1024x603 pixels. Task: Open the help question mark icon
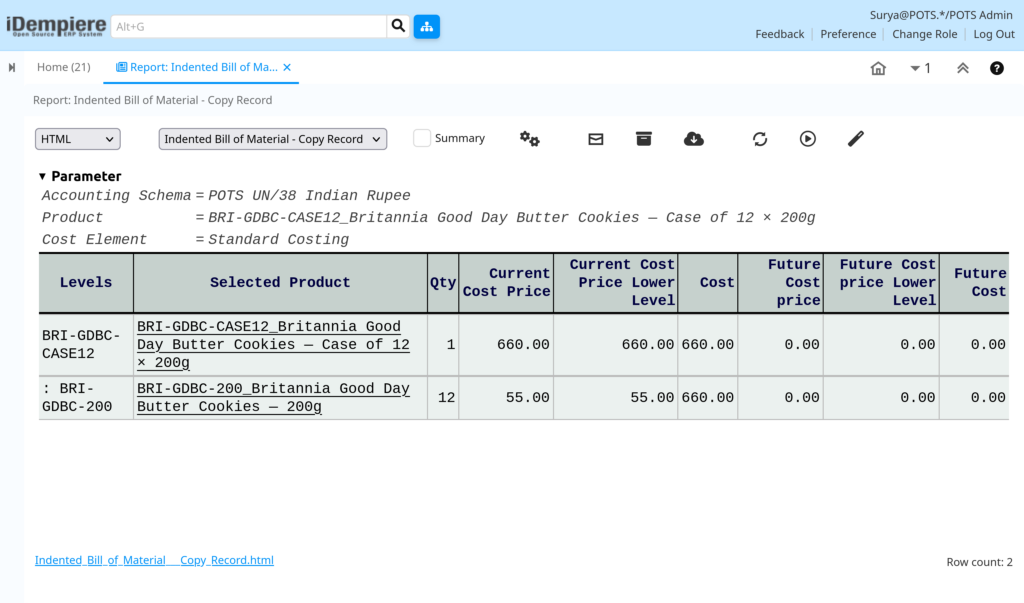pyautogui.click(x=997, y=68)
